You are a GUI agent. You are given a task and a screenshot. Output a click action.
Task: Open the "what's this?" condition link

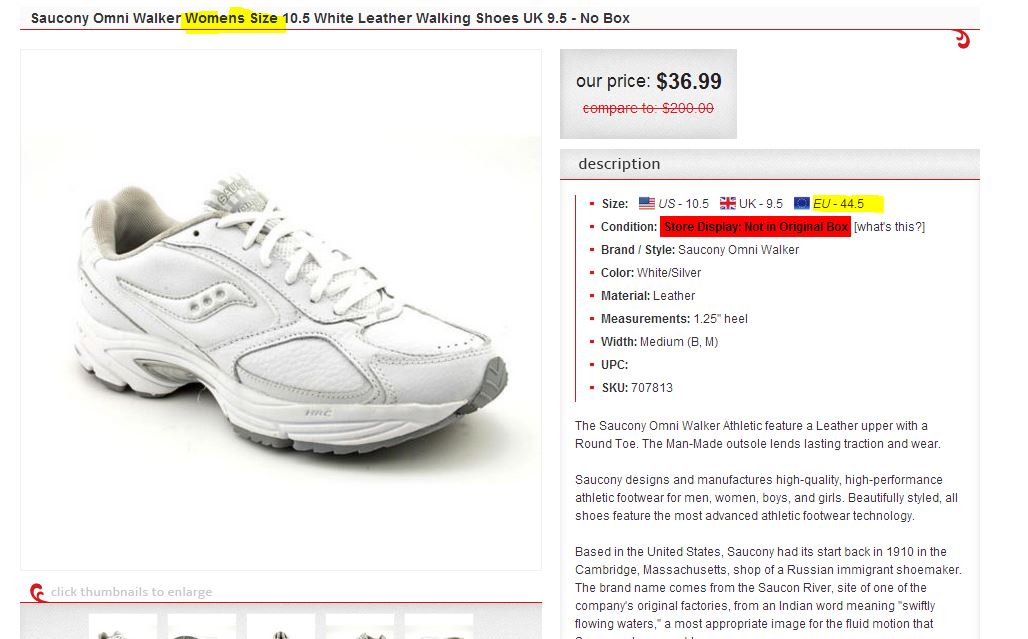pos(889,227)
